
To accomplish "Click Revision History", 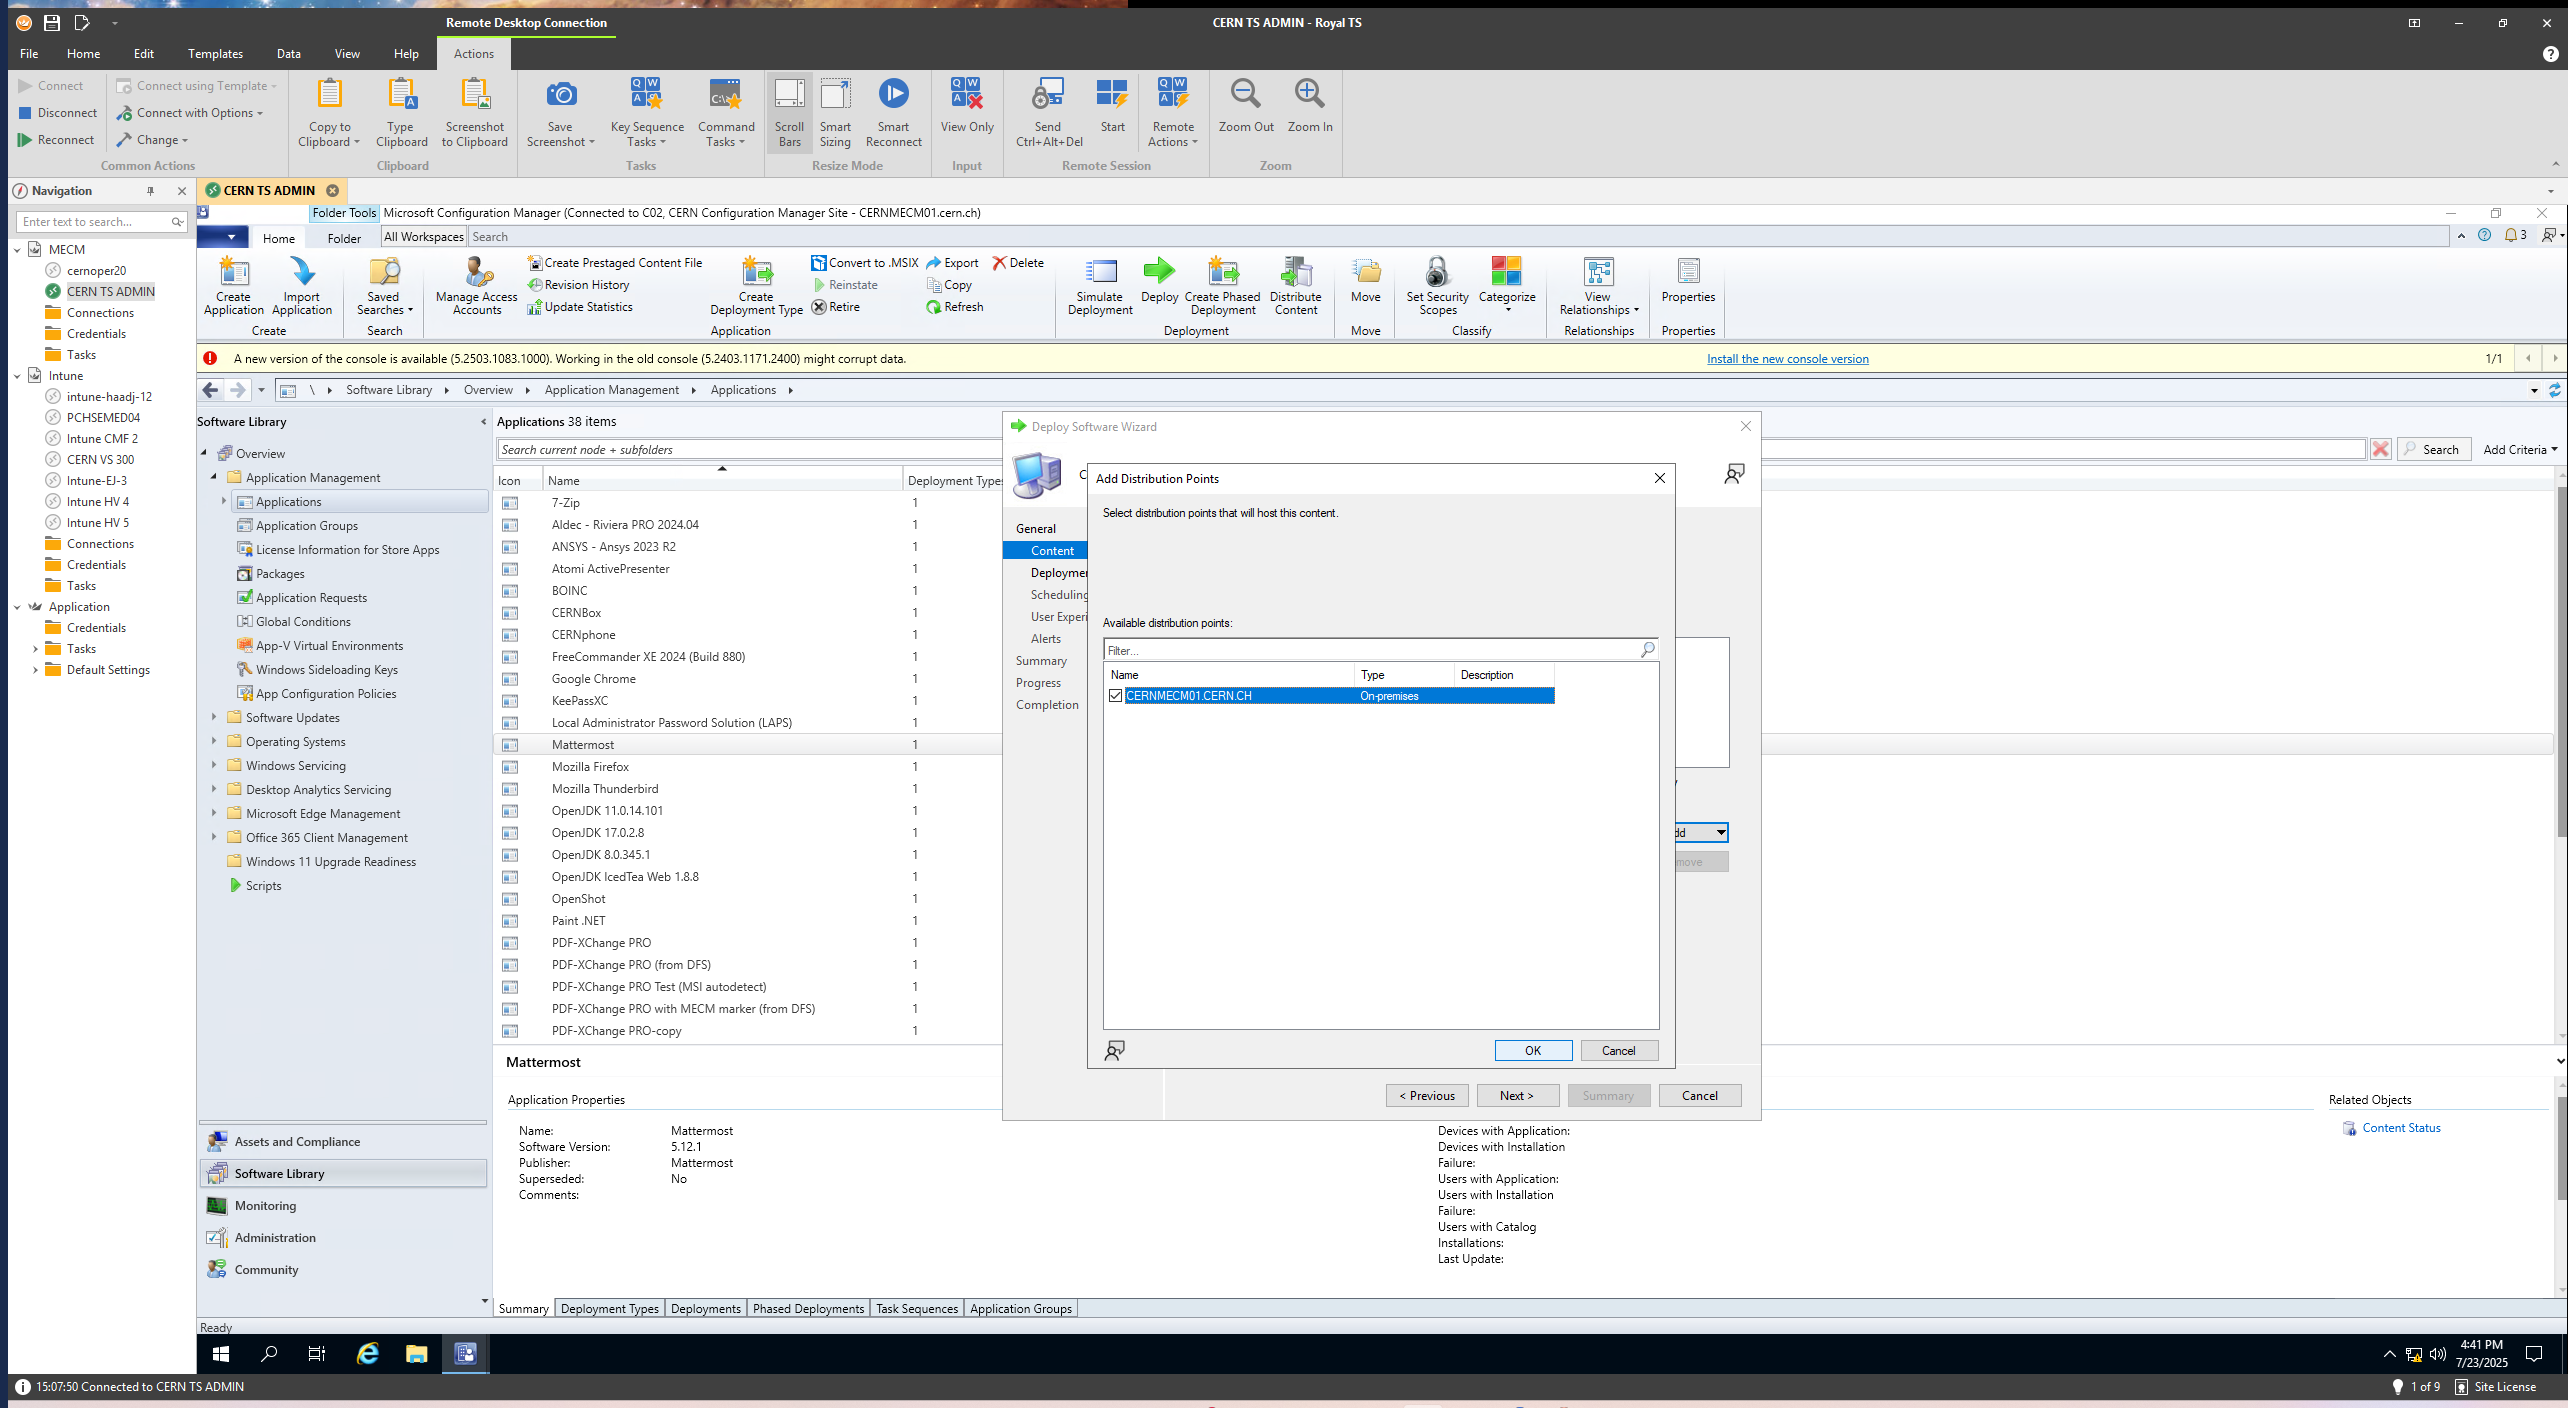I will [579, 285].
